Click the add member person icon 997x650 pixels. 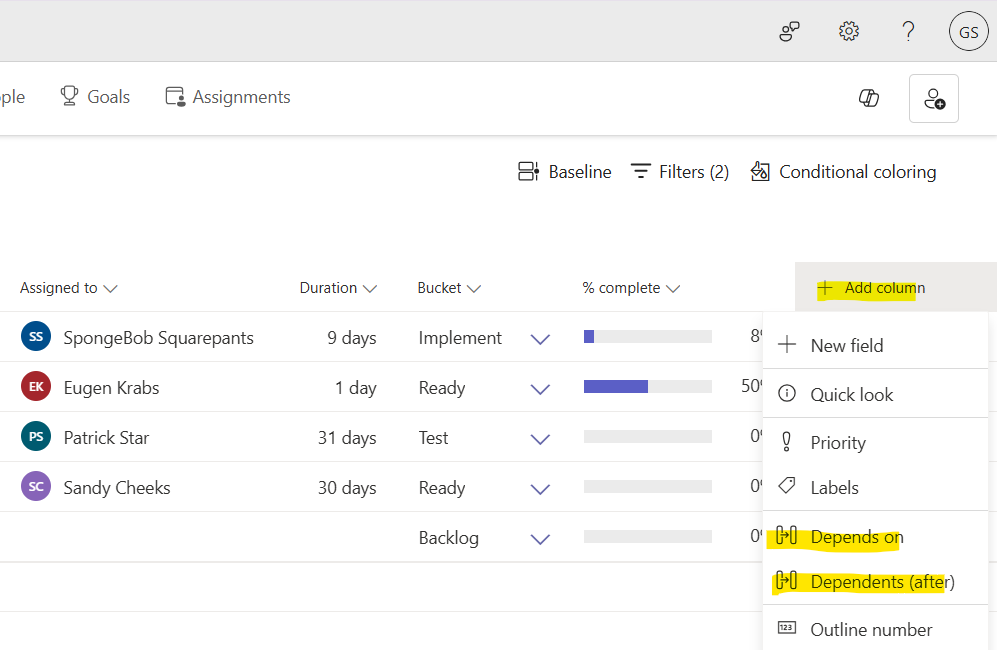click(x=933, y=98)
